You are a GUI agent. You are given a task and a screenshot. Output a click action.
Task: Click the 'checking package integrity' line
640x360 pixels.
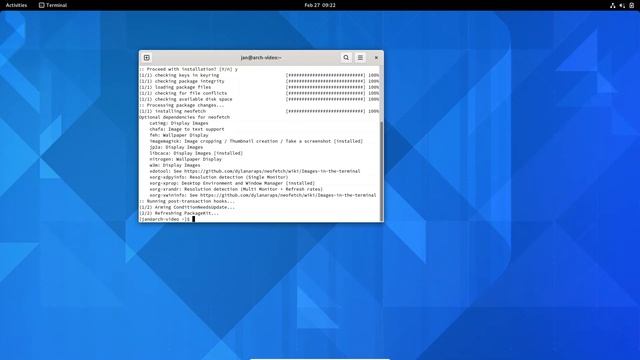pos(259,81)
